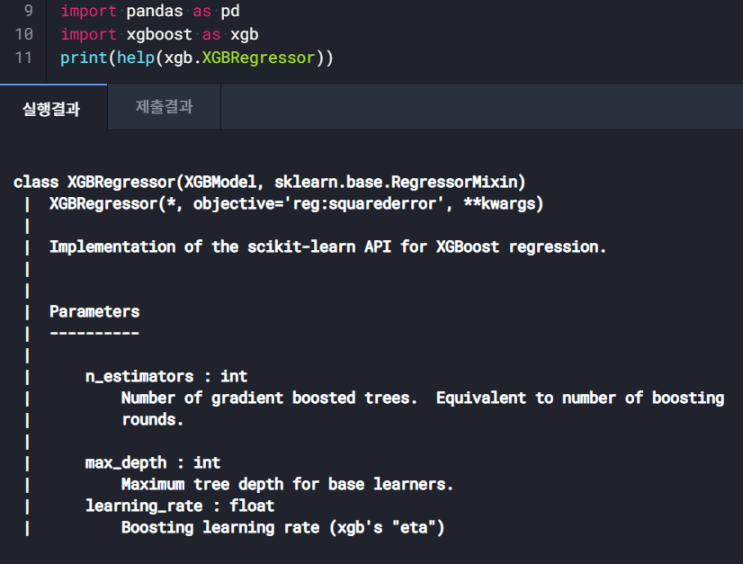743x564 pixels.
Task: Click line number 11 in the gutter
Action: [24, 58]
